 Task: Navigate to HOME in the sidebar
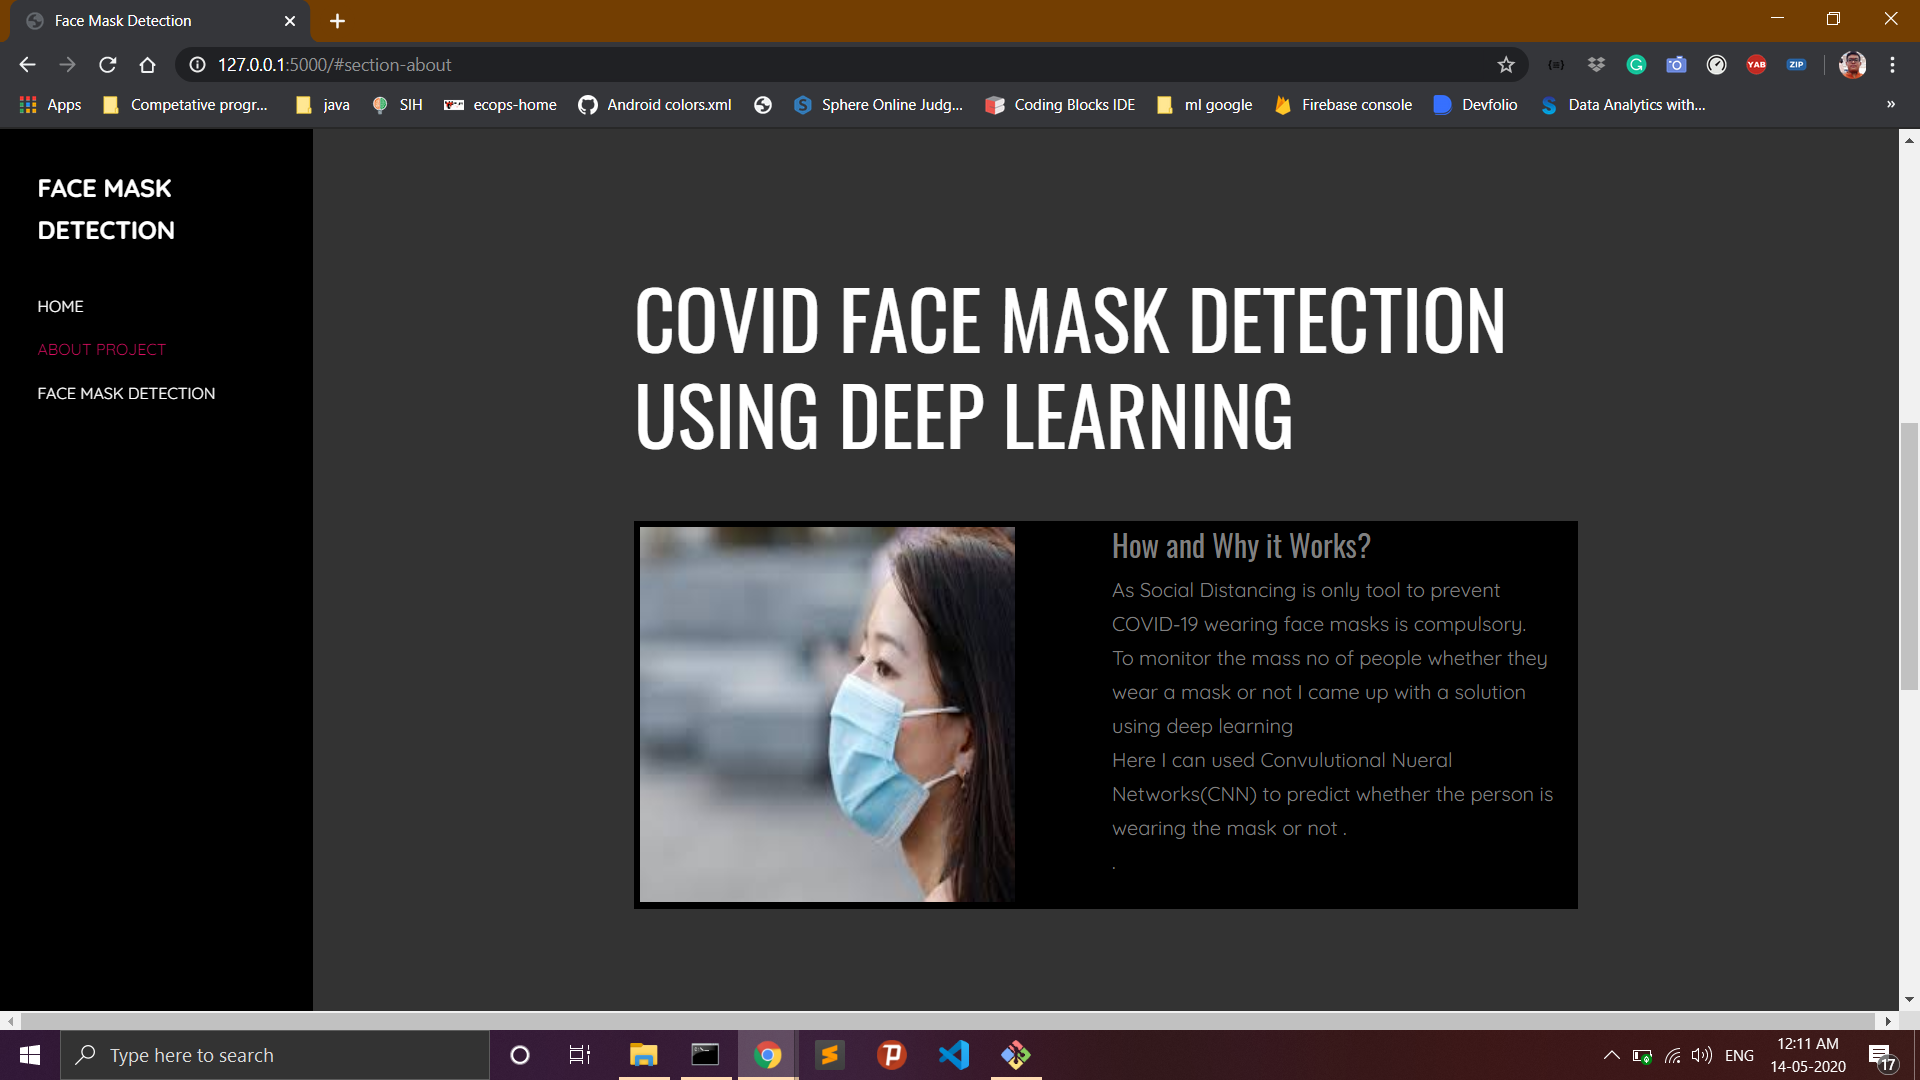tap(60, 307)
